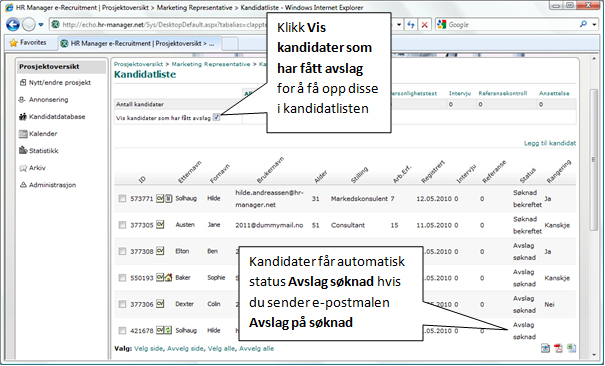Open Kalender in the sidebar
The width and height of the screenshot is (605, 366).
(43, 134)
